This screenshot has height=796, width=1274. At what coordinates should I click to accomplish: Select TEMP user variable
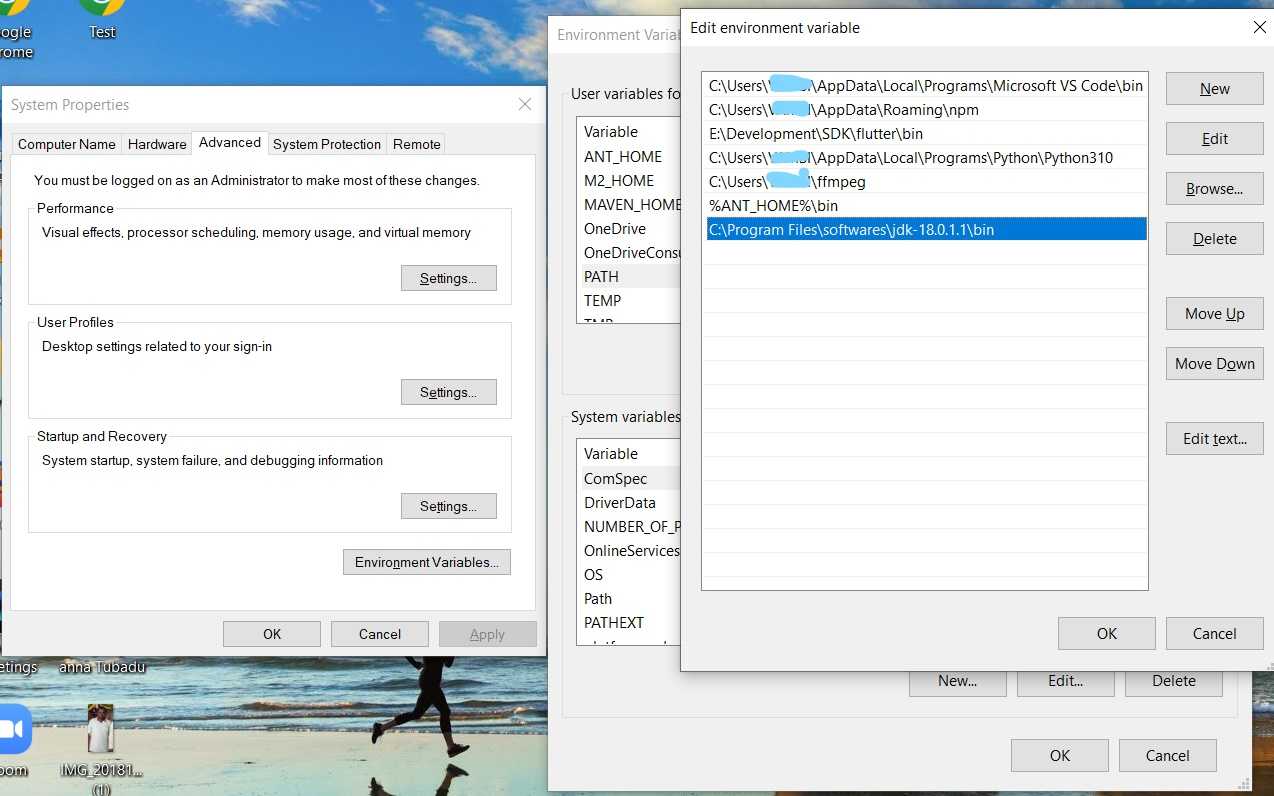point(602,300)
